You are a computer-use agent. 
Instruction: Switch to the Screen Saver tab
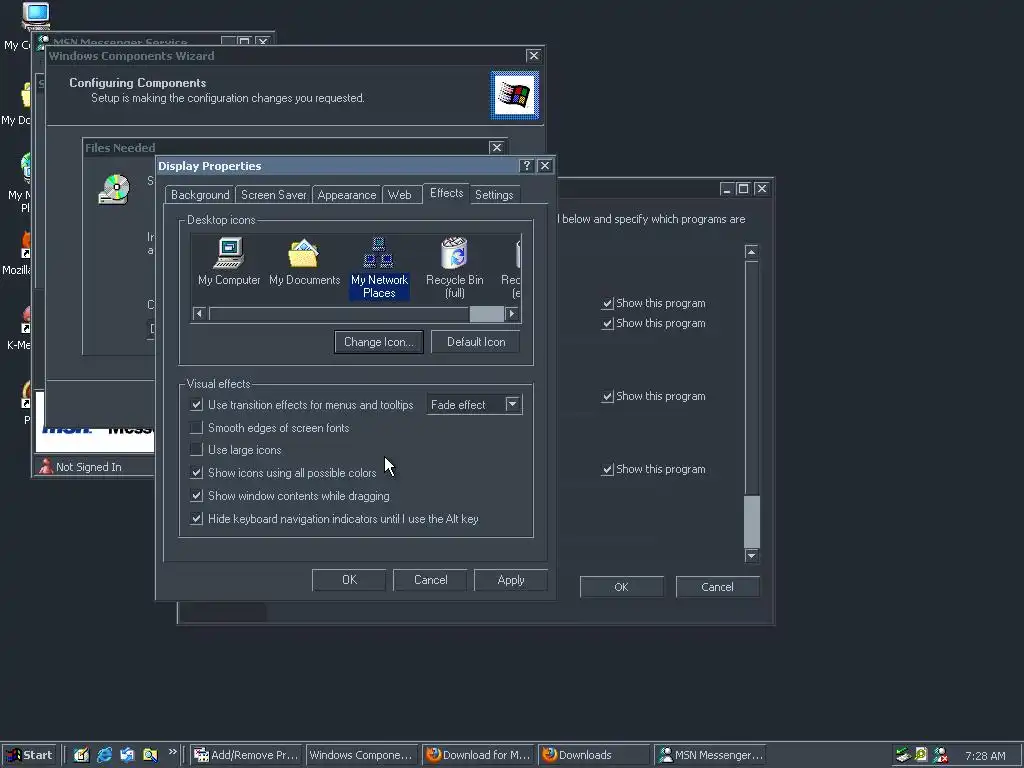coord(274,195)
